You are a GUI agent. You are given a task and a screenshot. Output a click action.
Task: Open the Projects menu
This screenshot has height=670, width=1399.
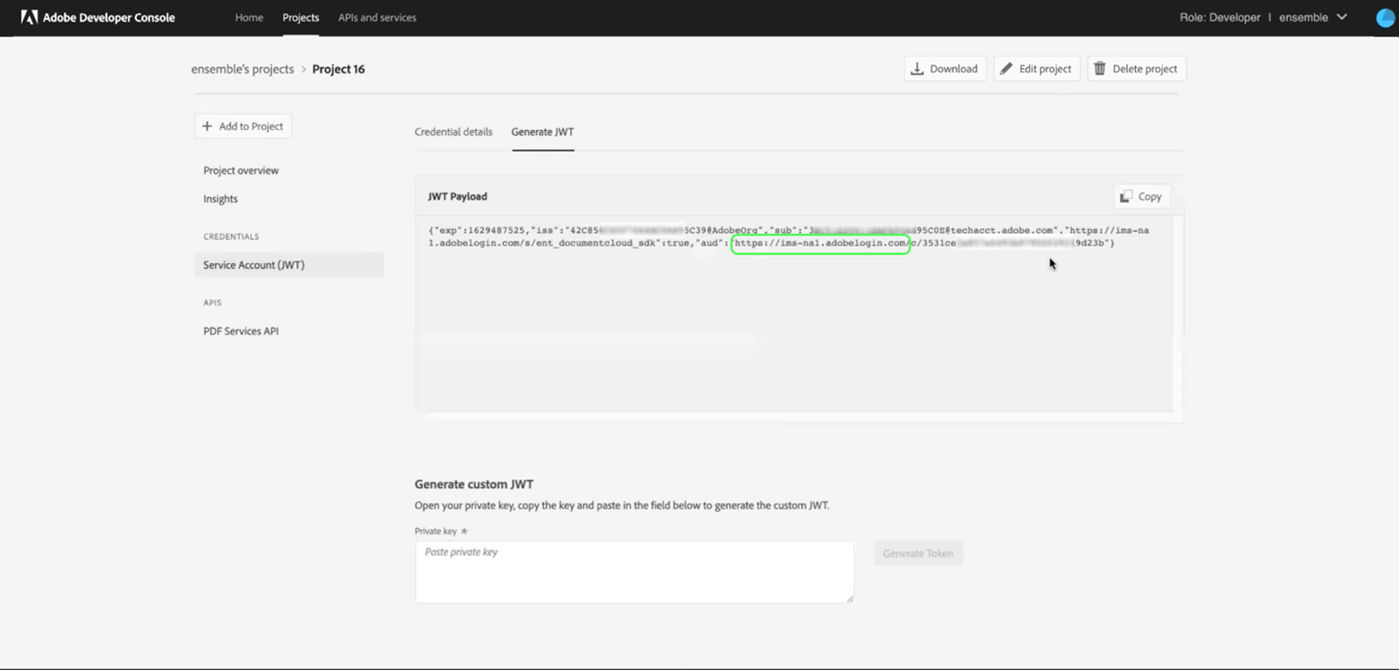pyautogui.click(x=301, y=17)
